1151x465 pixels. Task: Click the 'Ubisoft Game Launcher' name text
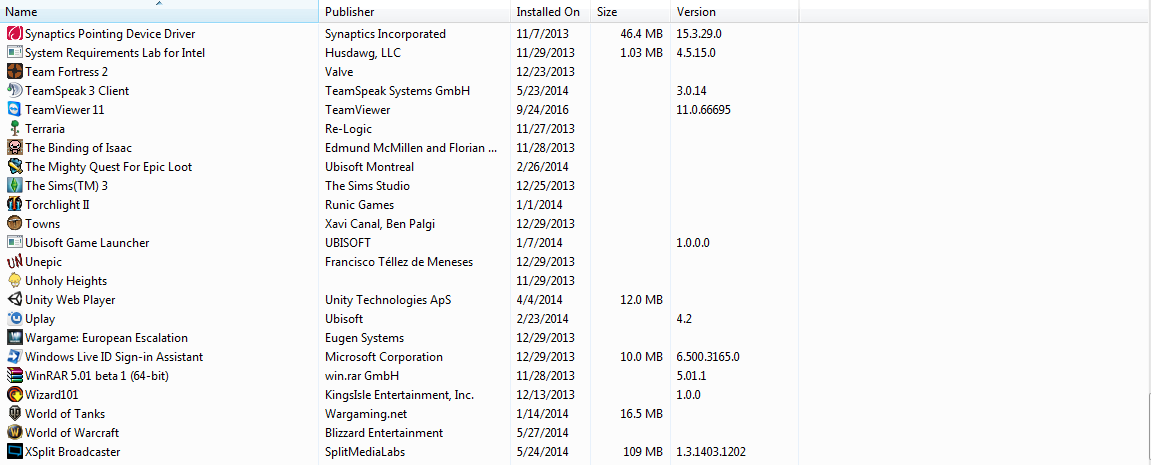click(87, 242)
